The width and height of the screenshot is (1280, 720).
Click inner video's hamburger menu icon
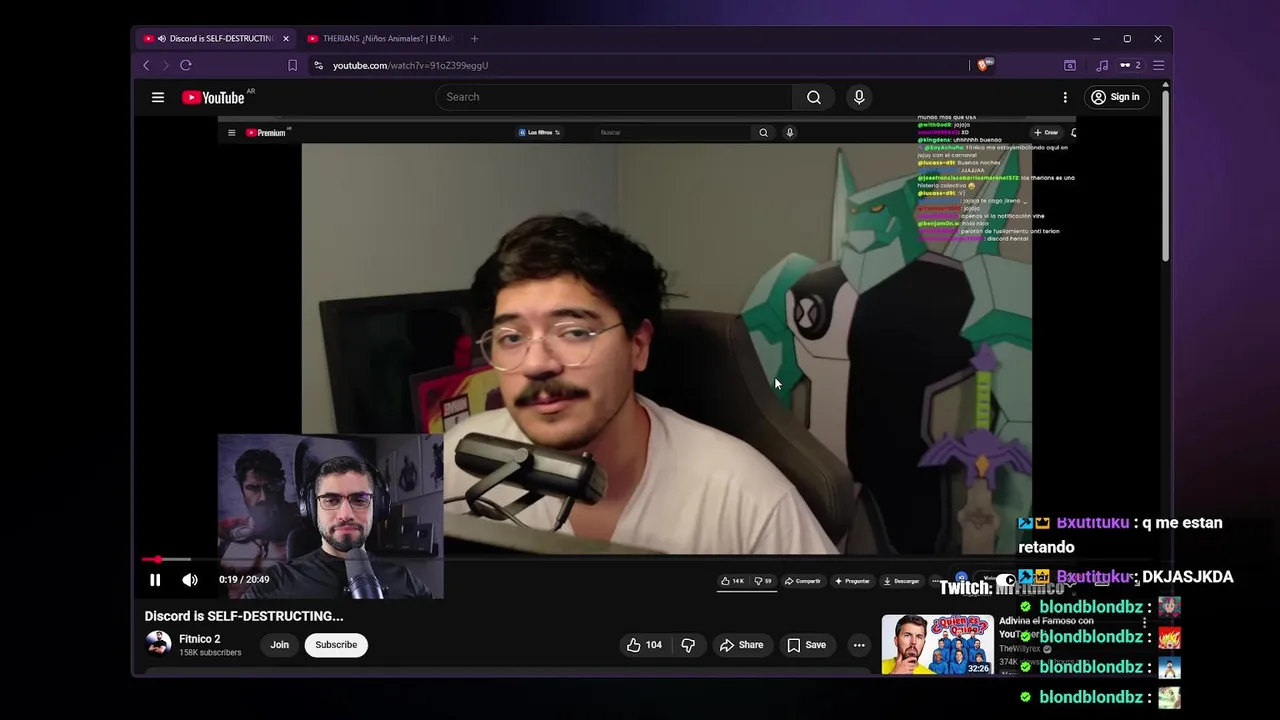232,132
